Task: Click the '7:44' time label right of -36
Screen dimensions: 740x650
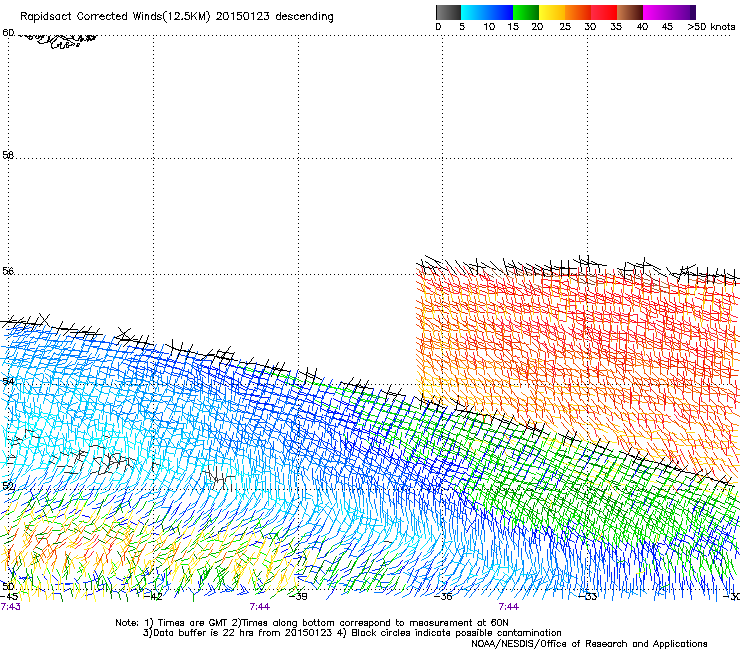Action: (x=509, y=607)
